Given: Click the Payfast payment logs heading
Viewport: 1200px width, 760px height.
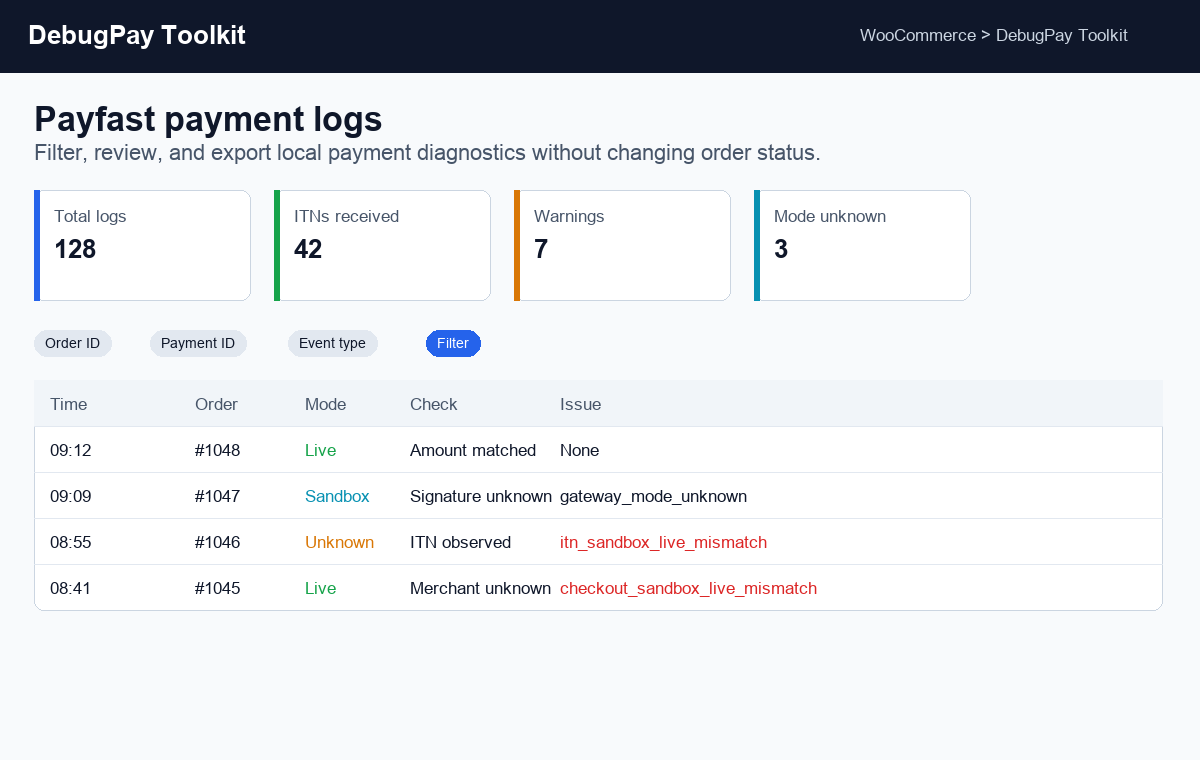Looking at the screenshot, I should 208,119.
